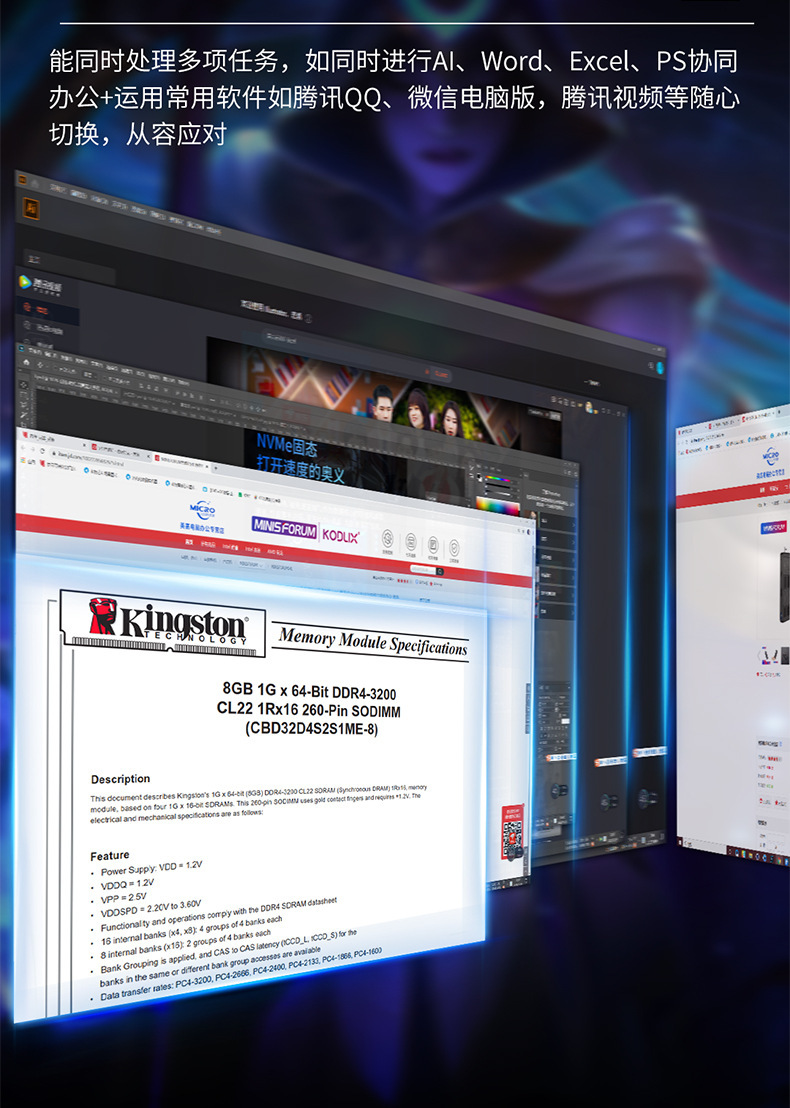Click the 'Data transfer rates: PC4-3200' line

(240, 973)
